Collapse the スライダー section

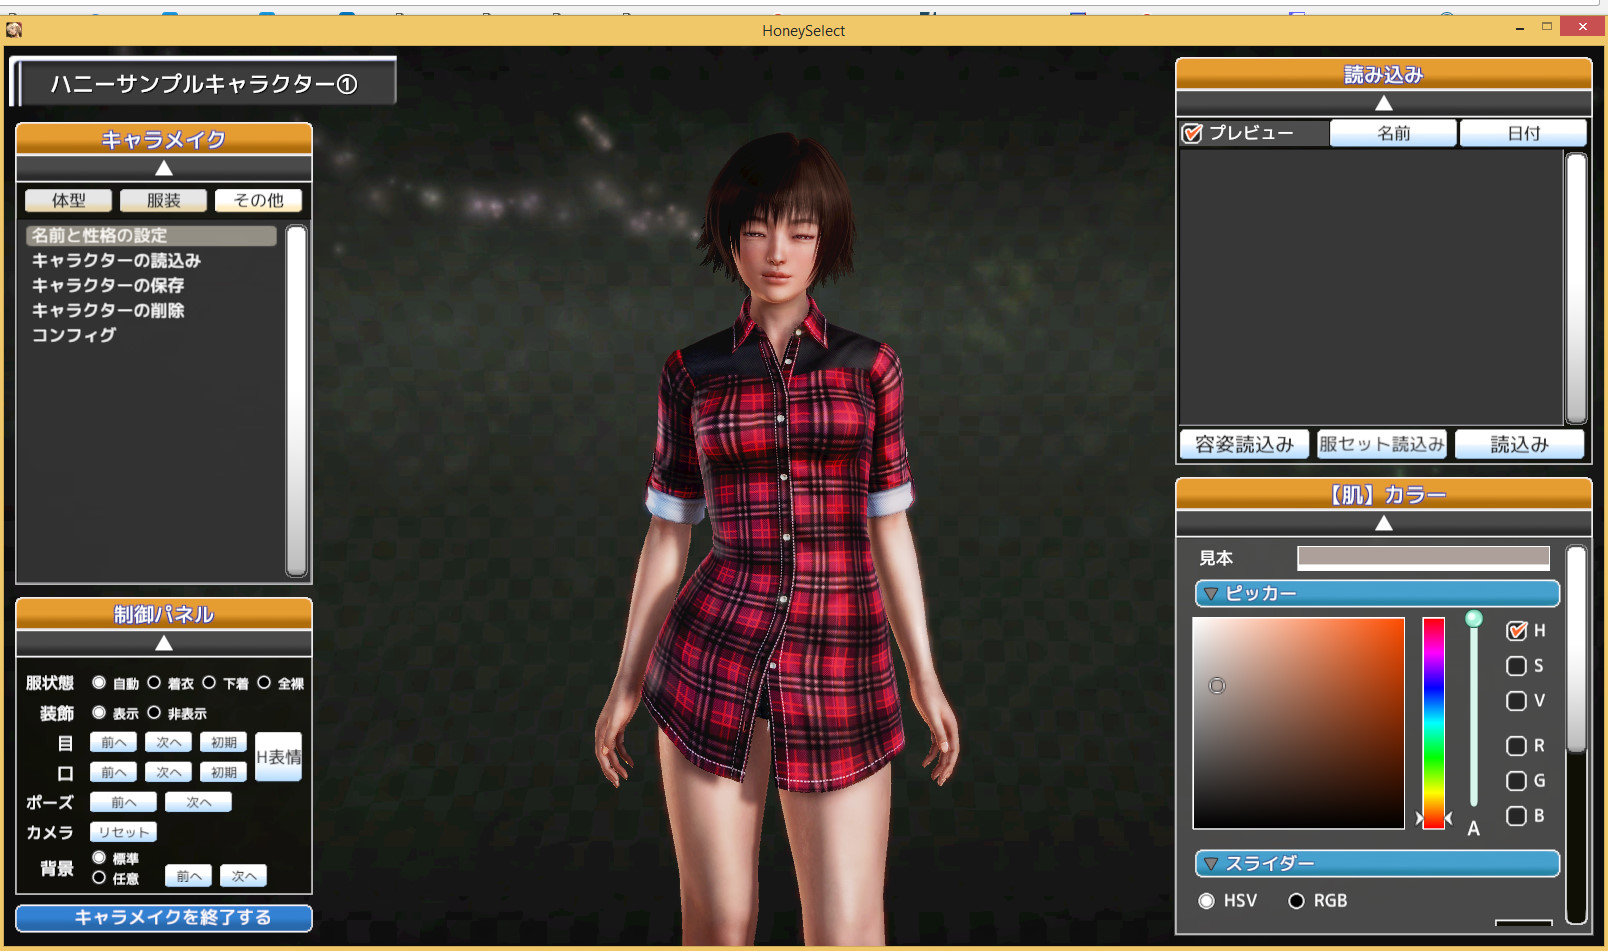tap(1377, 863)
